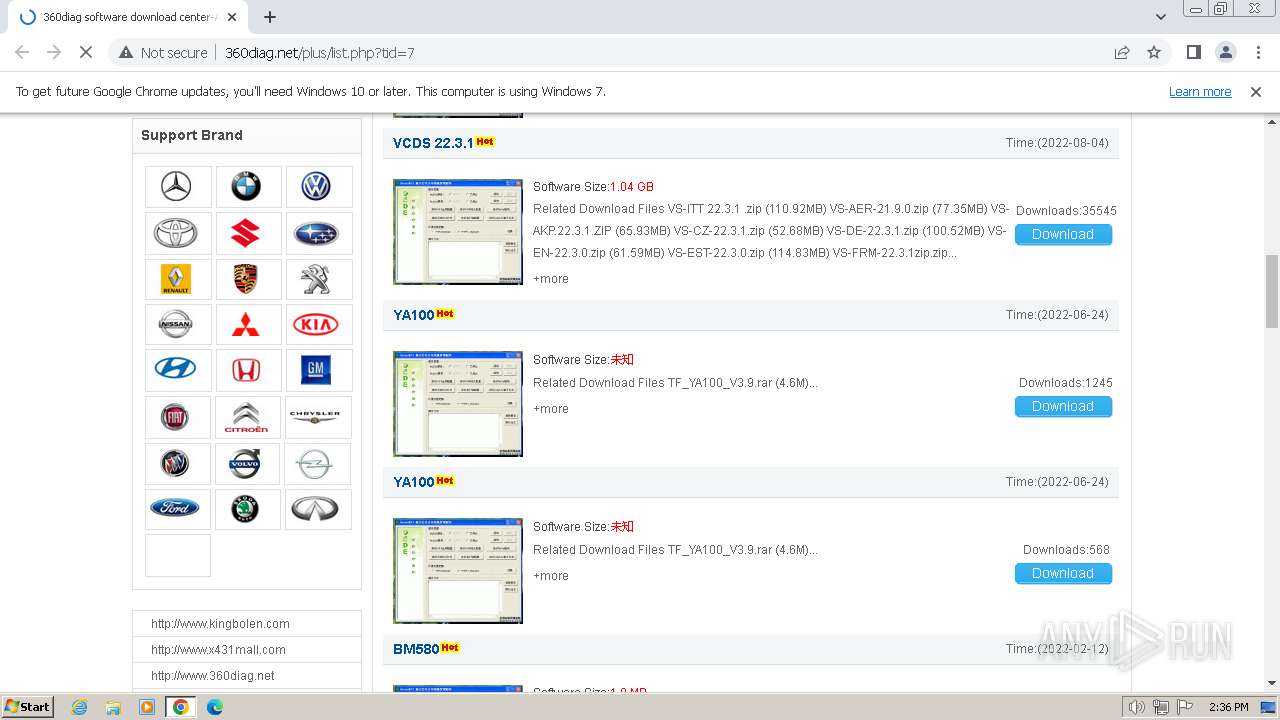Viewport: 1280px width, 720px height.
Task: Open the VCDS 22.3.1 title link
Action: click(433, 143)
